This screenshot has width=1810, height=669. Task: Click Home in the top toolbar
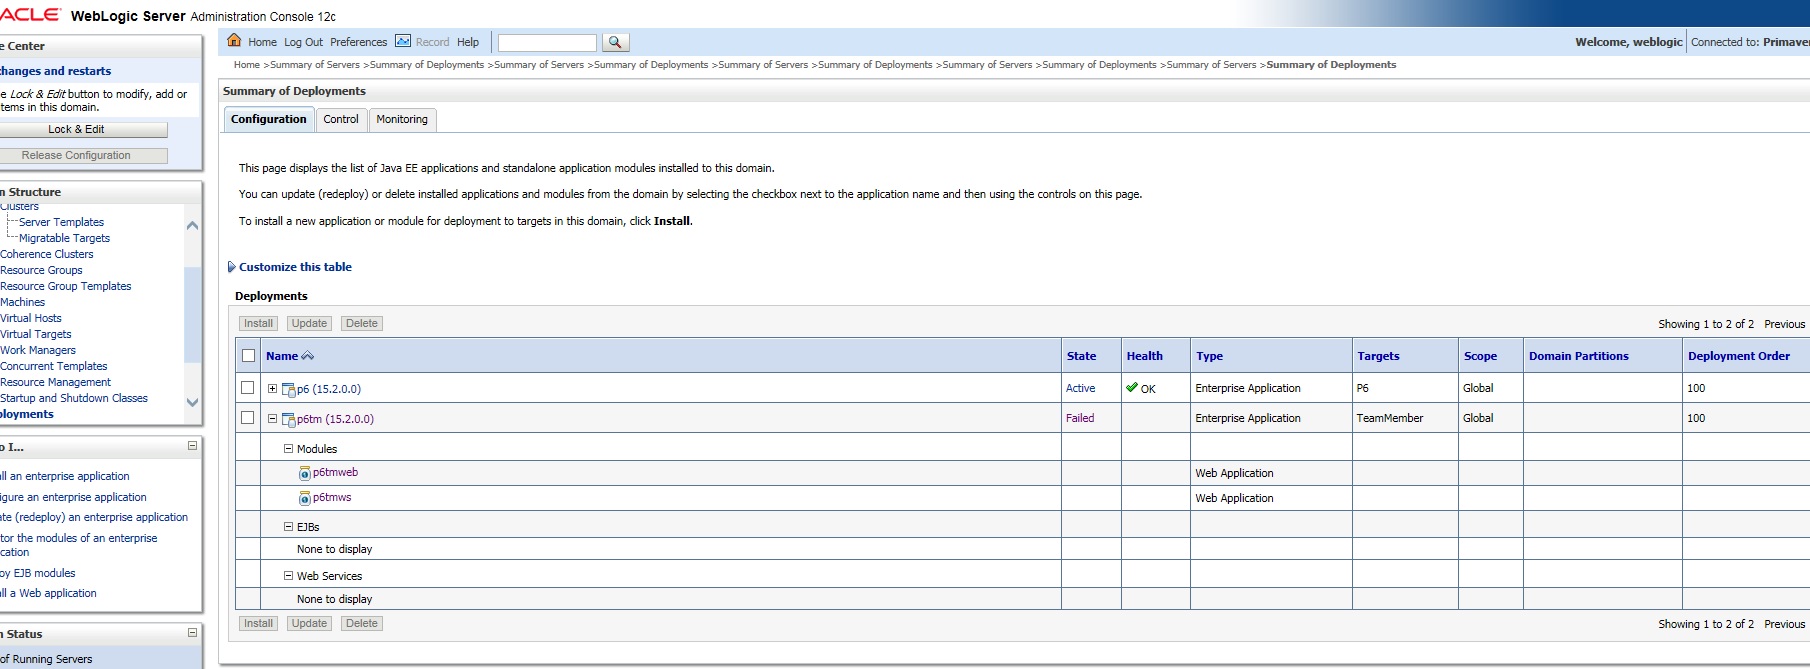click(x=262, y=42)
